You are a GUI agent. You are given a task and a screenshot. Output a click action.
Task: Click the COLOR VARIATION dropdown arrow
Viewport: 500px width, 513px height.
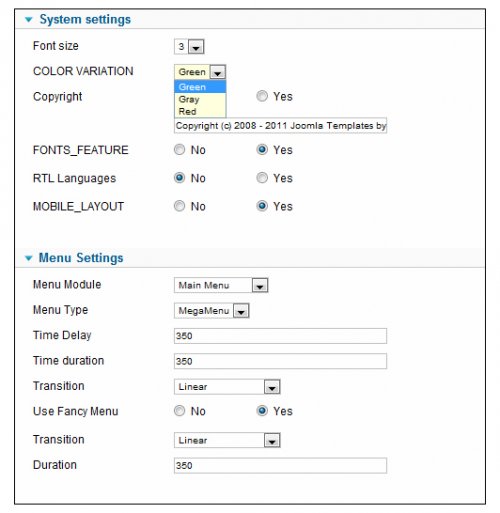pos(218,72)
